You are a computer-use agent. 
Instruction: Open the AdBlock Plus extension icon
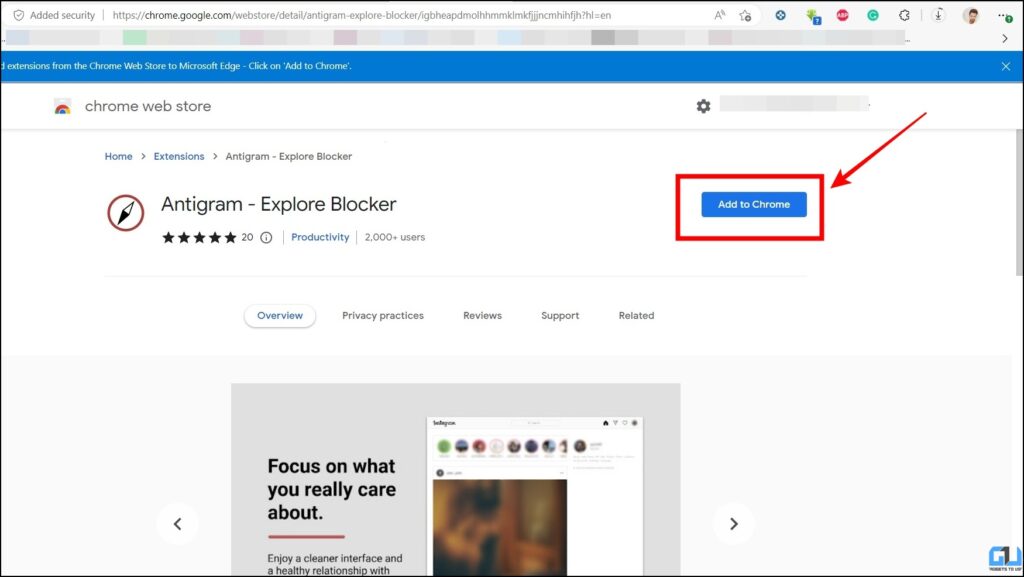[842, 15]
